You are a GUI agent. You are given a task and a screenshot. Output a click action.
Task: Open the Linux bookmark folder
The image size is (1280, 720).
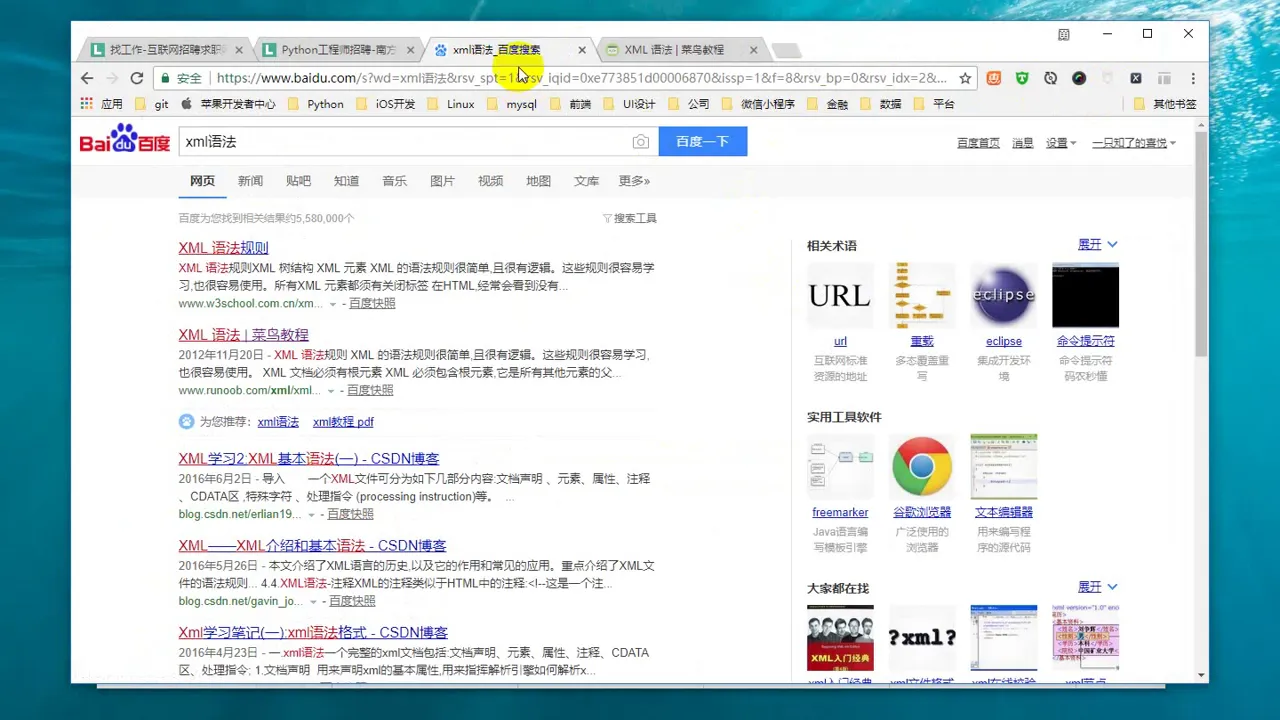[x=451, y=104]
